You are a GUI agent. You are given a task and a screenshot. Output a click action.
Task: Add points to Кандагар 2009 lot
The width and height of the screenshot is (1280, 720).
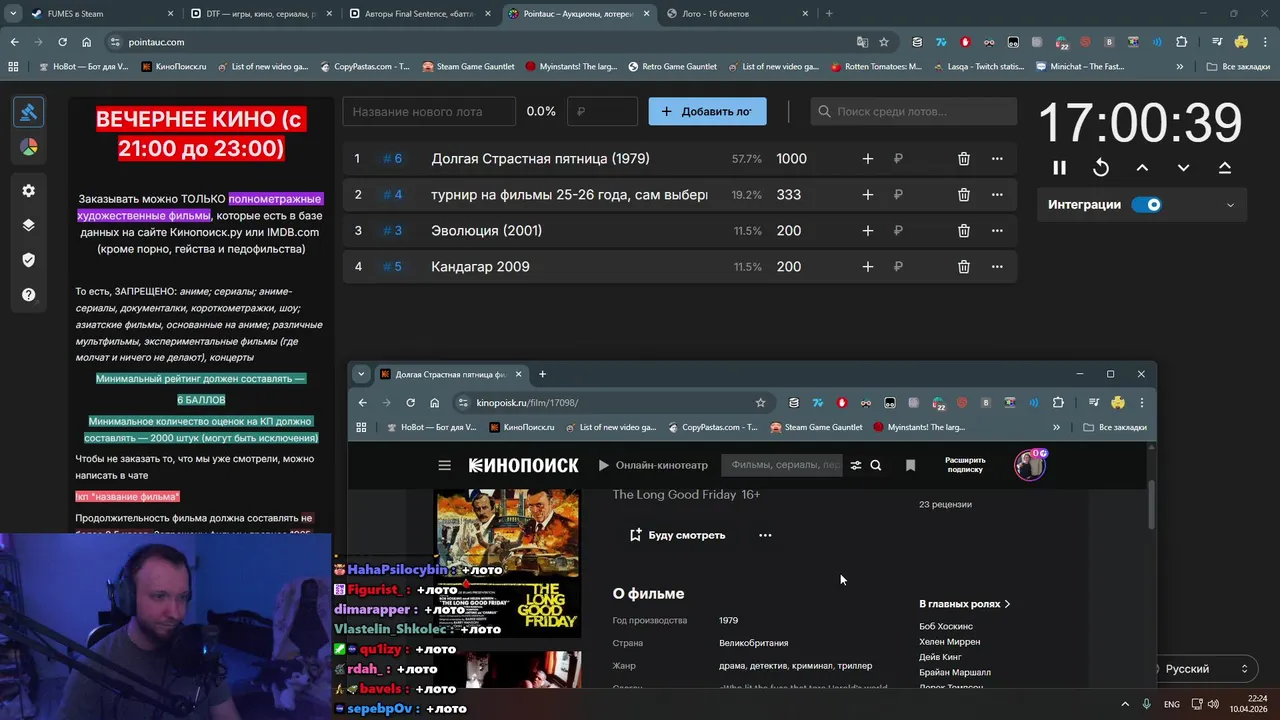click(867, 267)
